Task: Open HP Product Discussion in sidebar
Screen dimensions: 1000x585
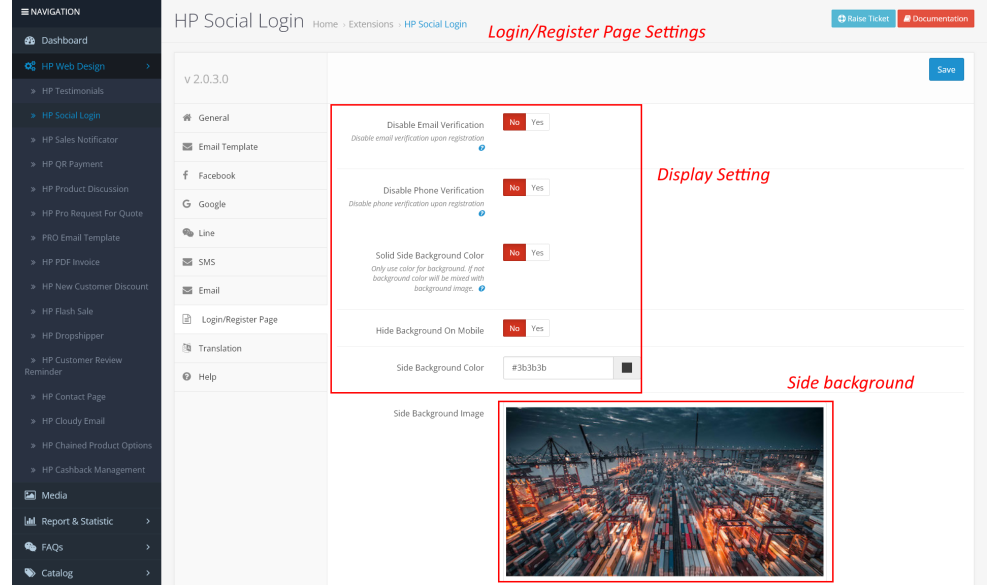Action: tap(85, 189)
